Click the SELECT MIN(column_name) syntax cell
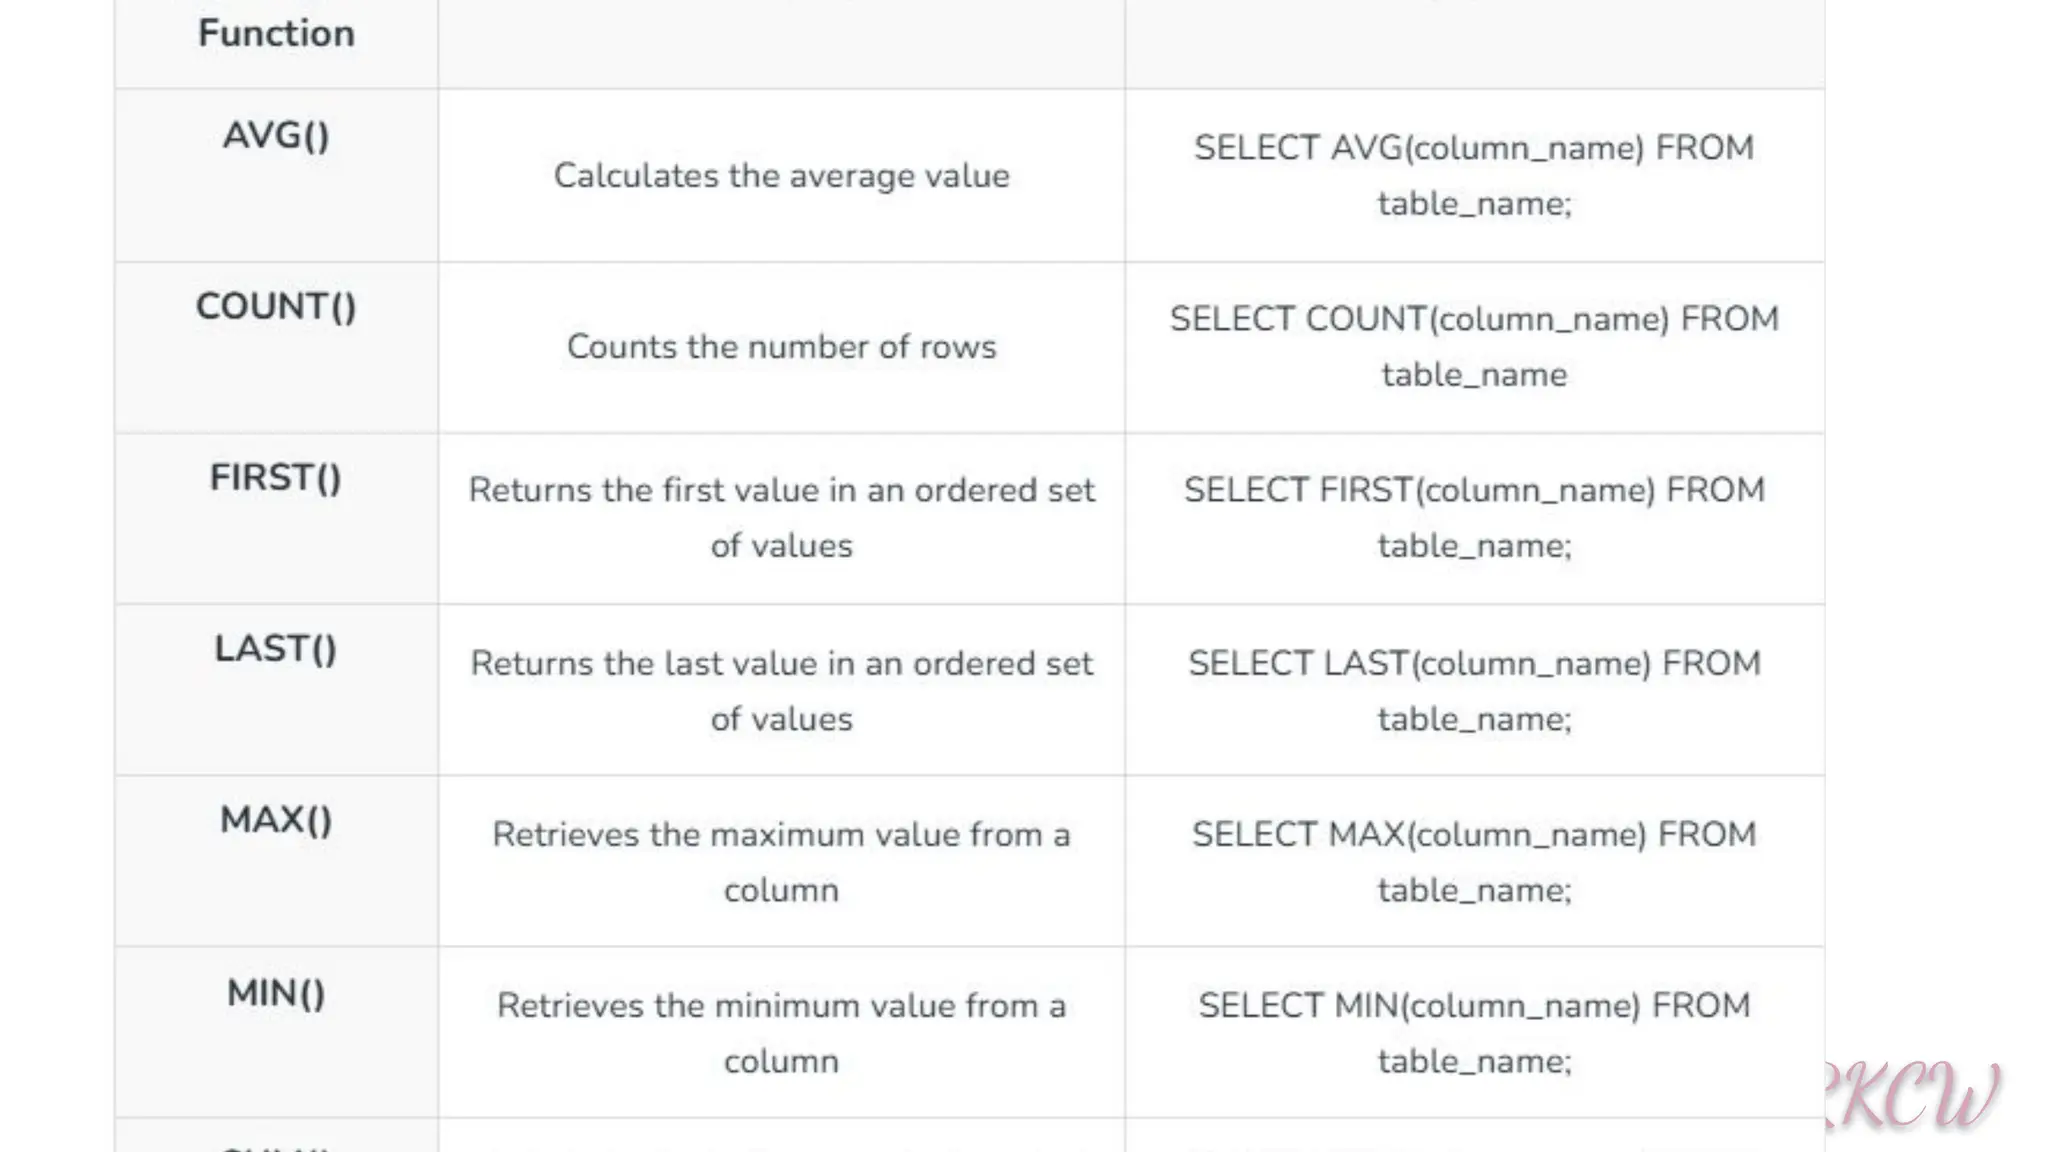 1474,1032
